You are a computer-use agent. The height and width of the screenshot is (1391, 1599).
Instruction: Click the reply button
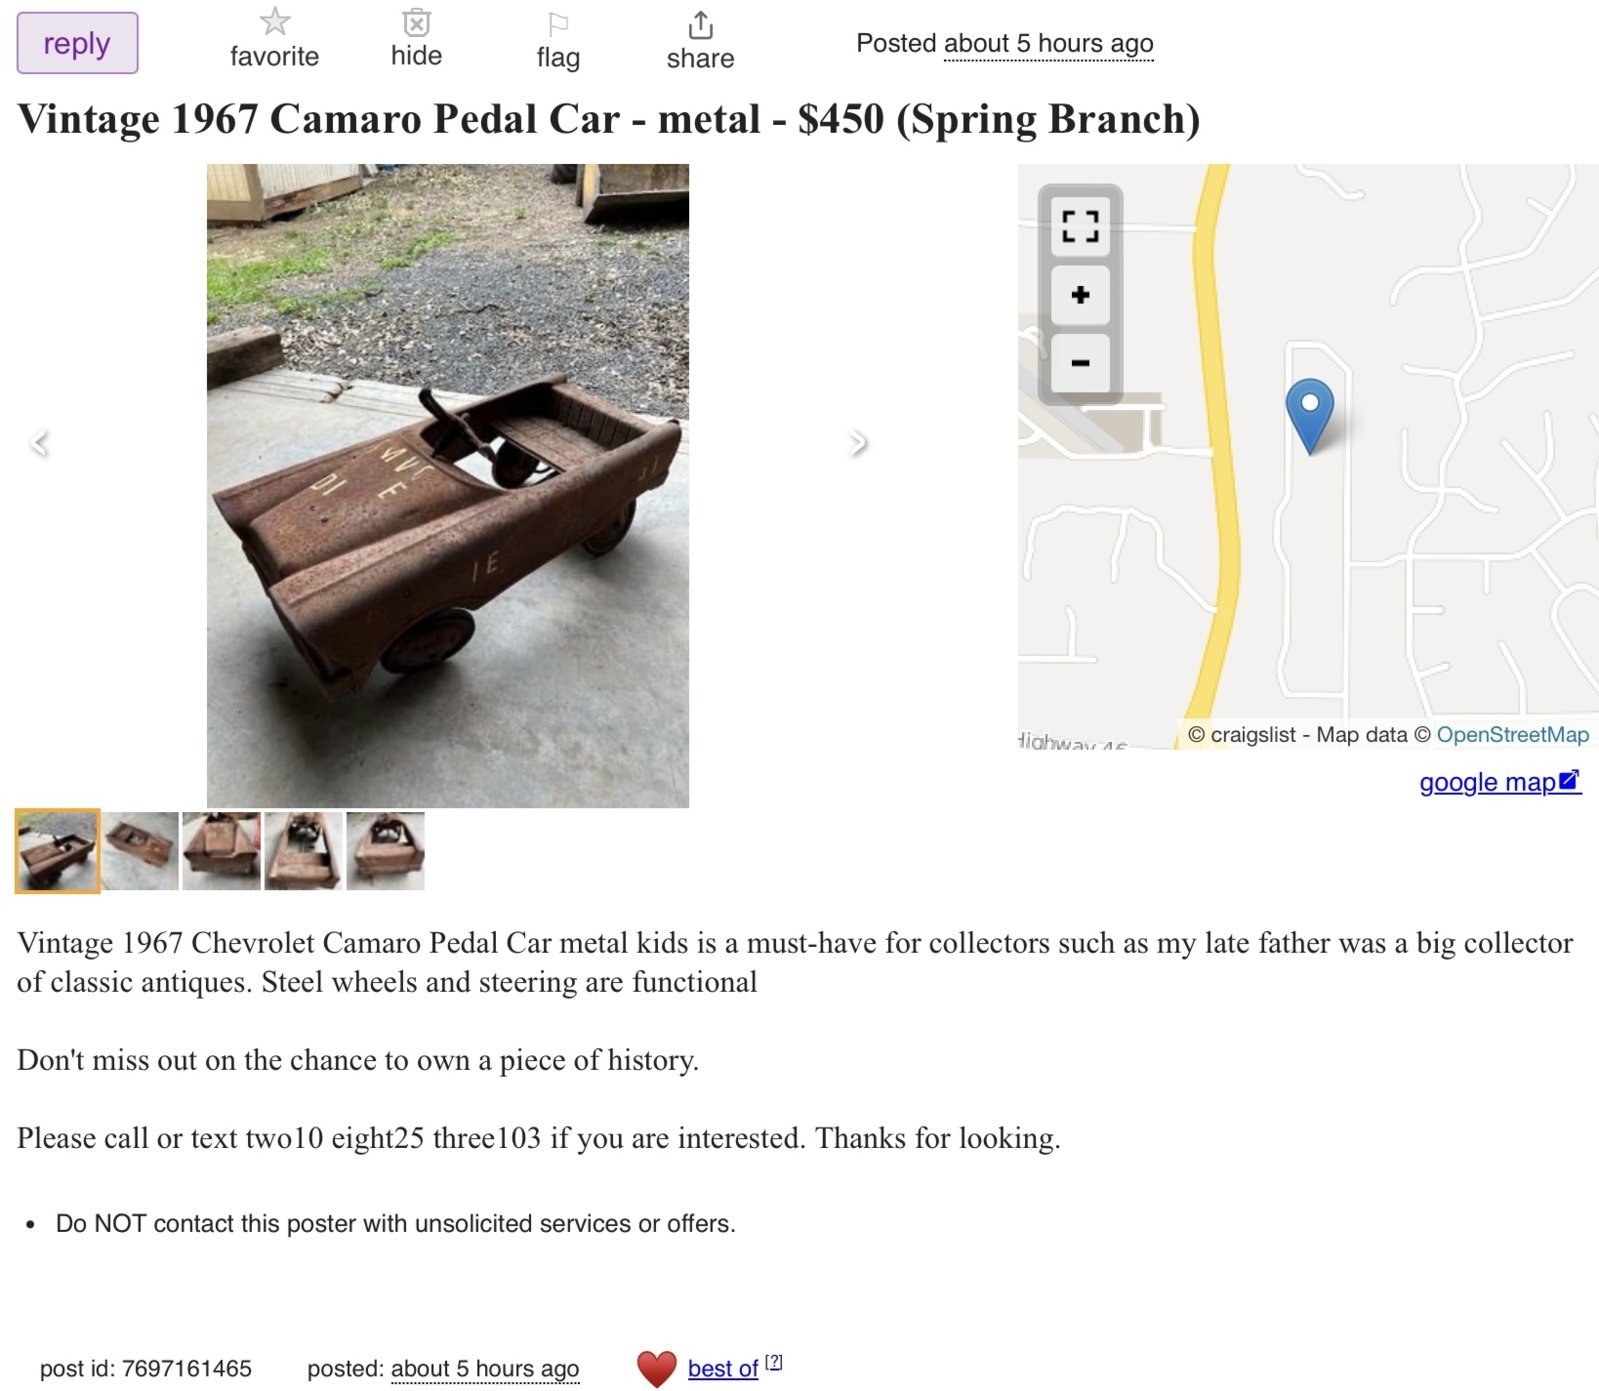click(77, 43)
